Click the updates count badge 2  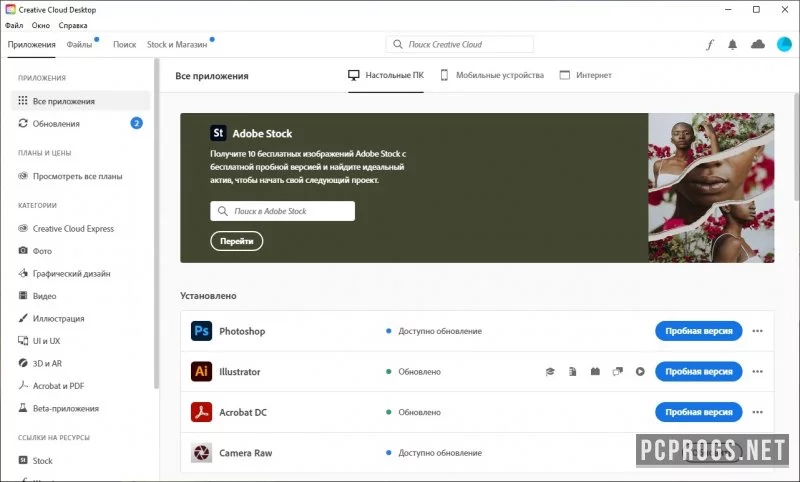(136, 123)
